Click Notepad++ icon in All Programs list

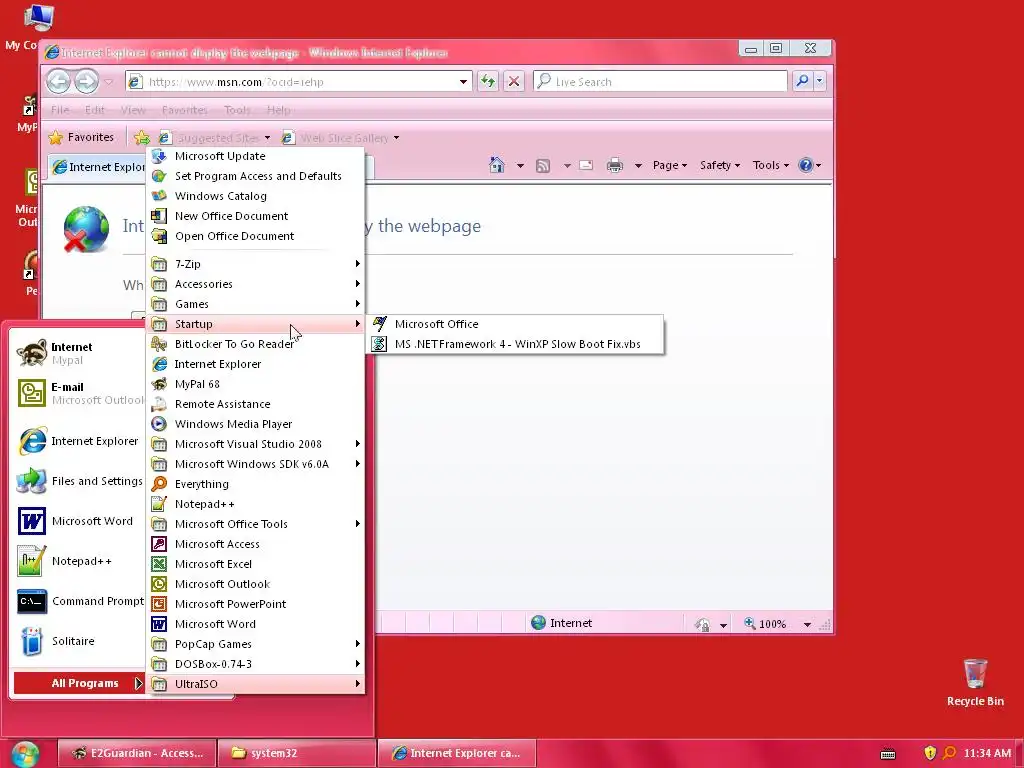(159, 504)
